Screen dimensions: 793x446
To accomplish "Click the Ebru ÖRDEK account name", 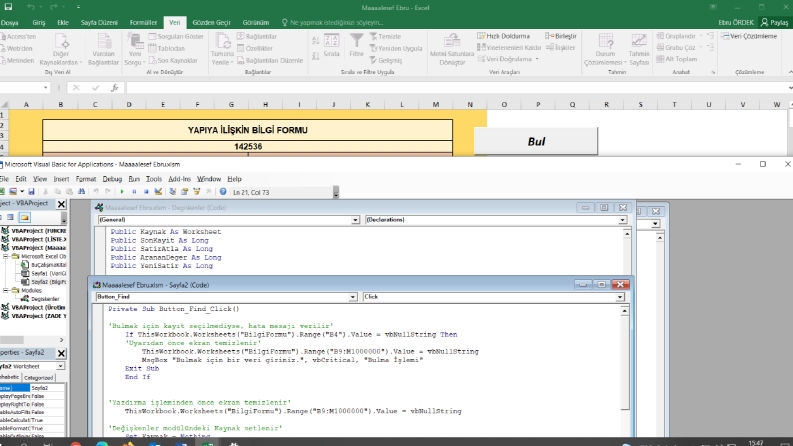I will coord(736,23).
